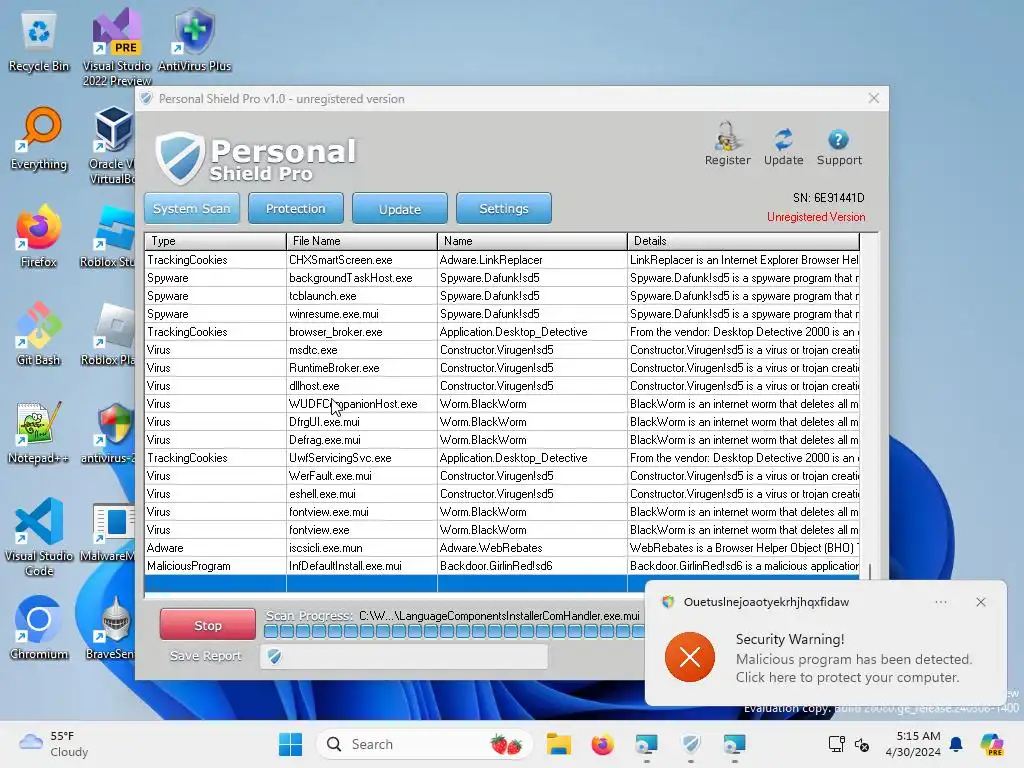Sort by the File Name column header
Viewport: 1024px width, 768px height.
coord(362,241)
